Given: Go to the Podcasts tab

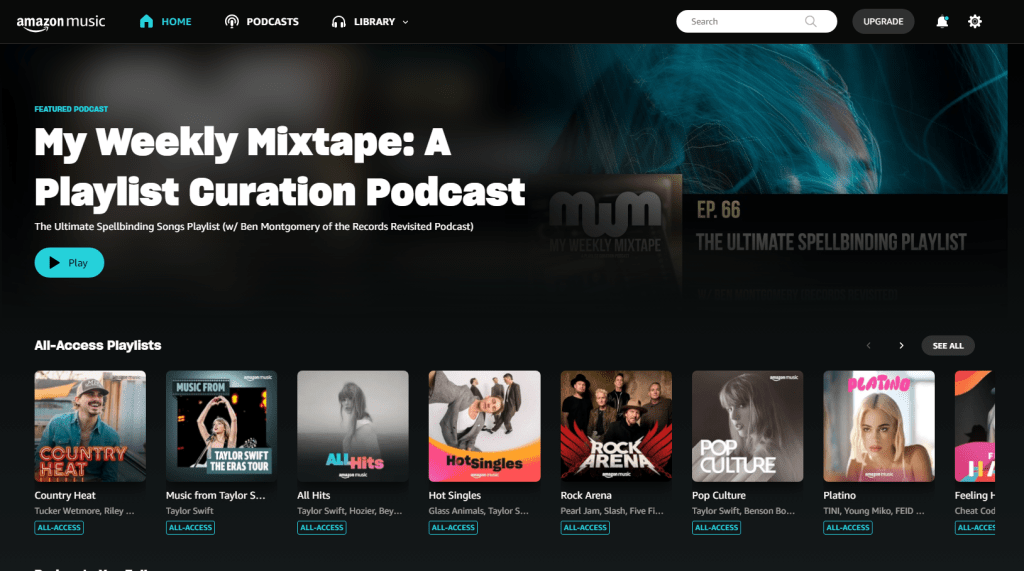Looking at the screenshot, I should pyautogui.click(x=272, y=21).
